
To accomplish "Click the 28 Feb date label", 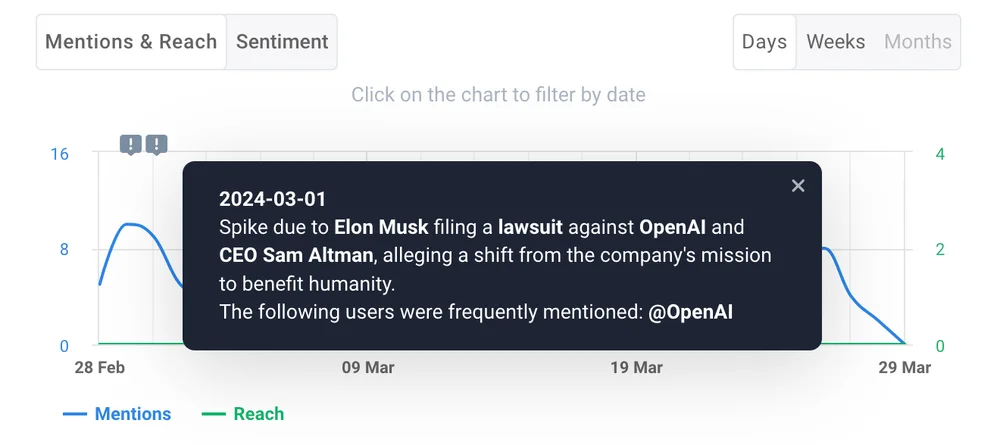I will (x=100, y=368).
